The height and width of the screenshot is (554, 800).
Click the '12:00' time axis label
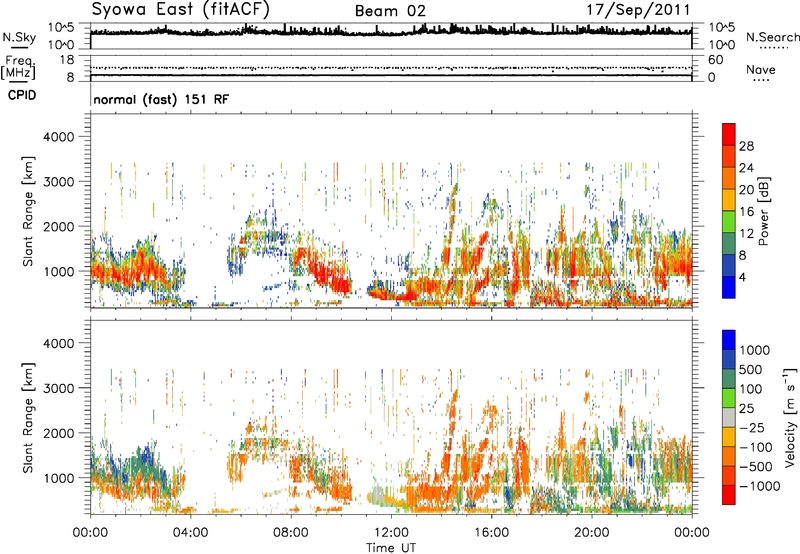(391, 533)
